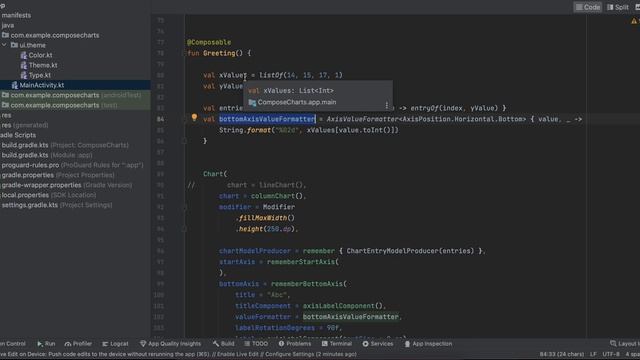640x360 pixels.
Task: Click the 84:33 caret position indicator
Action: (562, 355)
